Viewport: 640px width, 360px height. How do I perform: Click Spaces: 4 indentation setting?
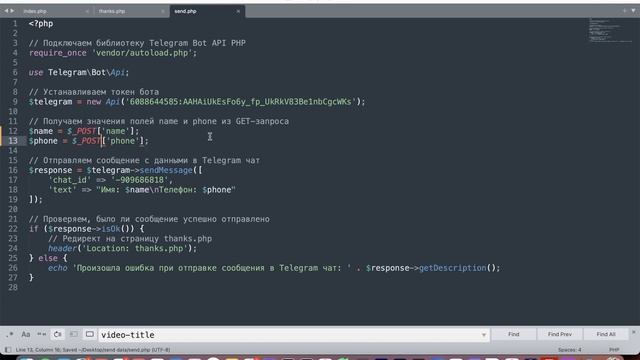pos(569,350)
